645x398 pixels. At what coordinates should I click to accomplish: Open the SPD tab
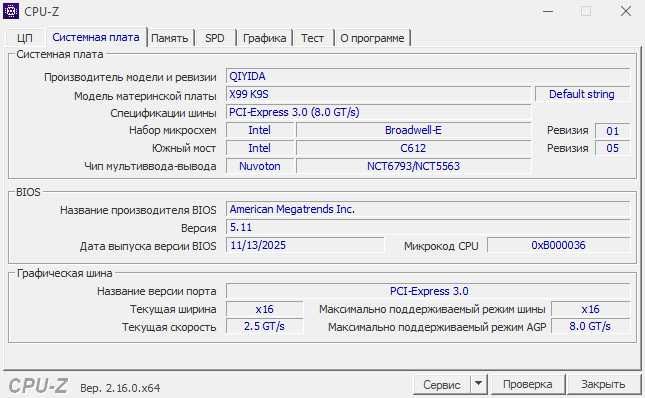(x=215, y=38)
